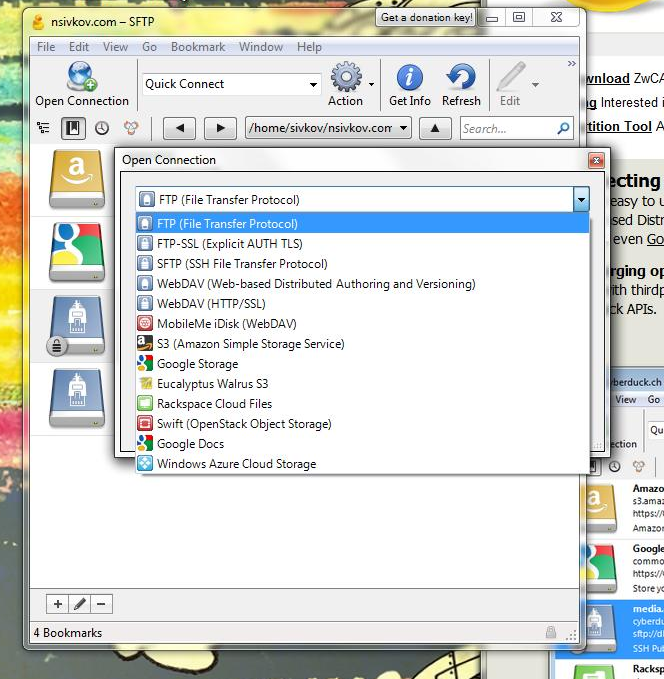Remove bookmark with the minus button
The height and width of the screenshot is (679, 664).
coord(101,604)
